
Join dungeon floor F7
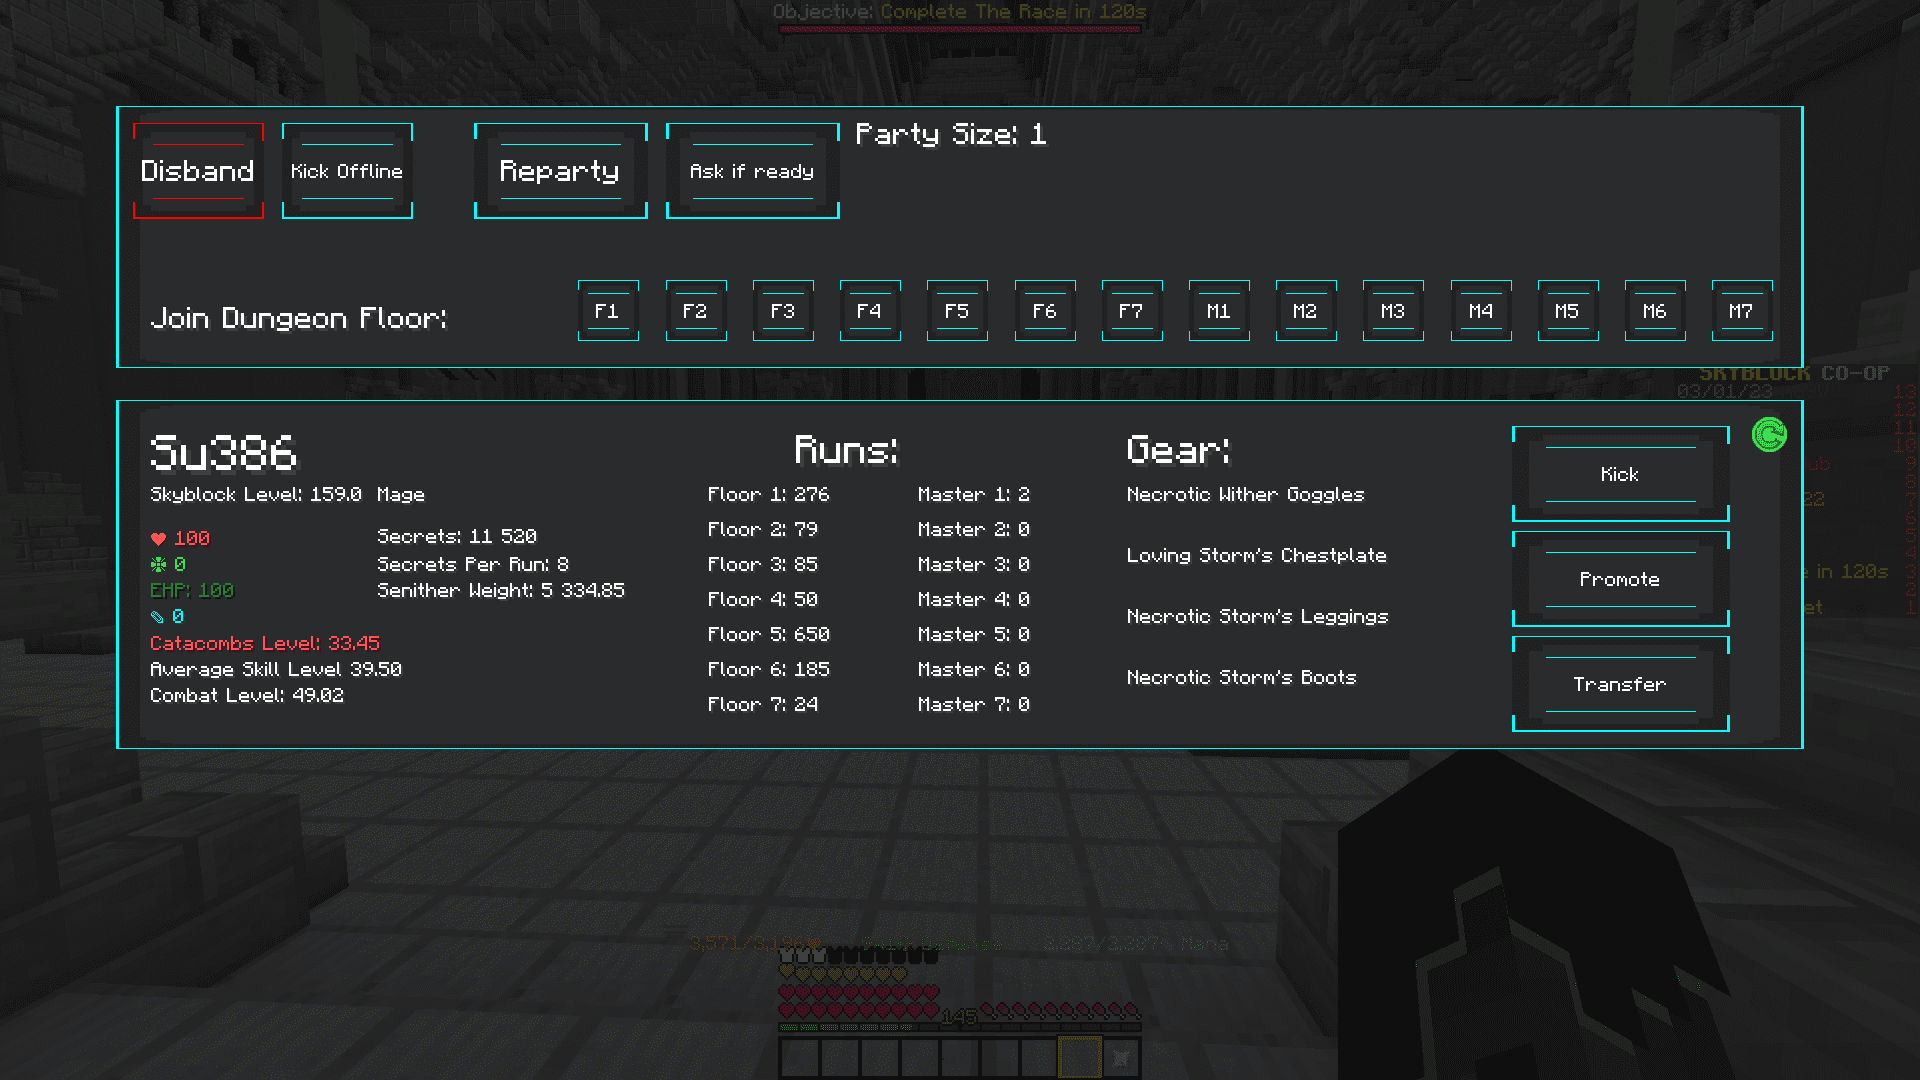click(x=1132, y=311)
